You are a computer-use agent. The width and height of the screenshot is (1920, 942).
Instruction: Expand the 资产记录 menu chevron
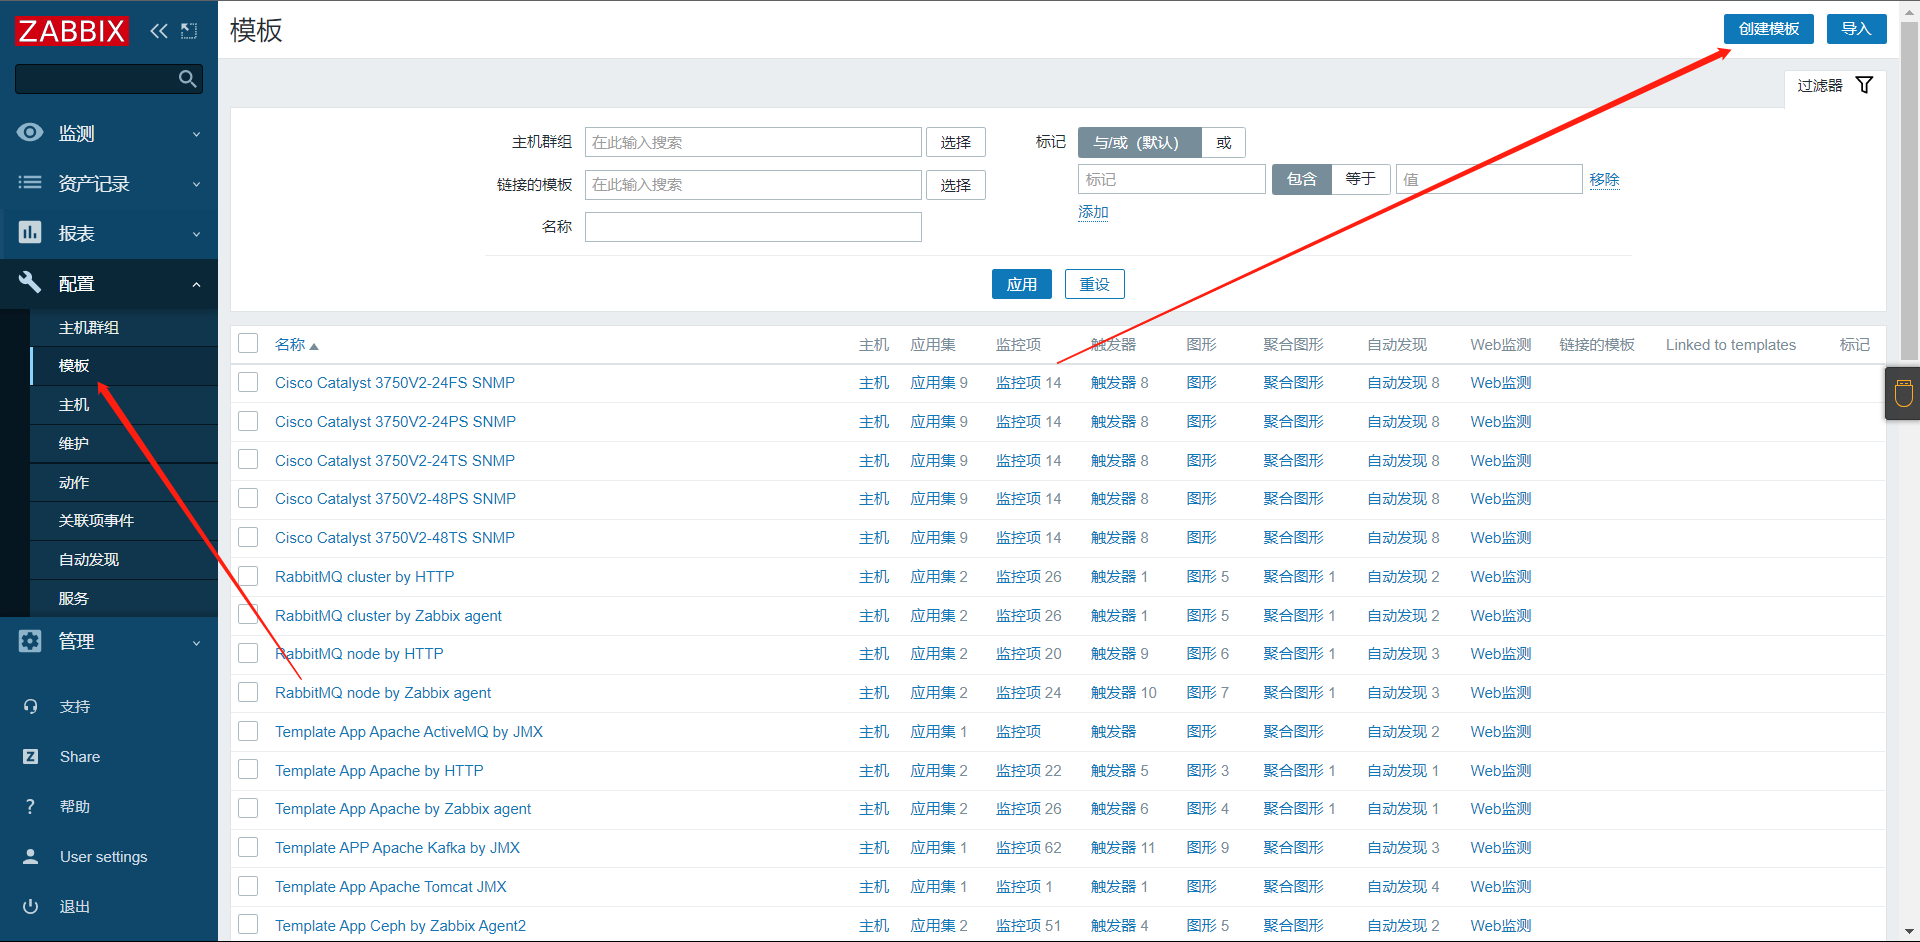tap(196, 184)
